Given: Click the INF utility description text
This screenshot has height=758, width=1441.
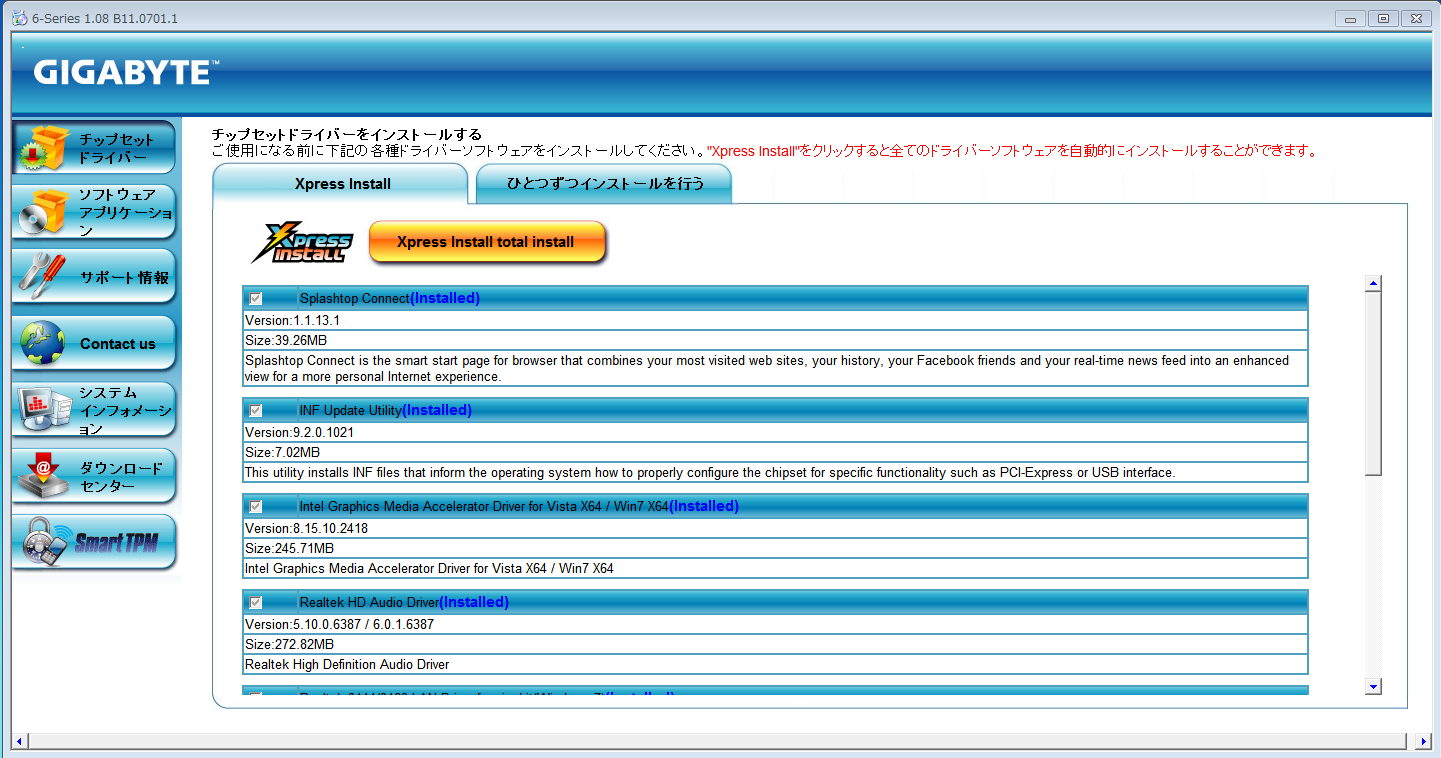Looking at the screenshot, I should coord(710,472).
